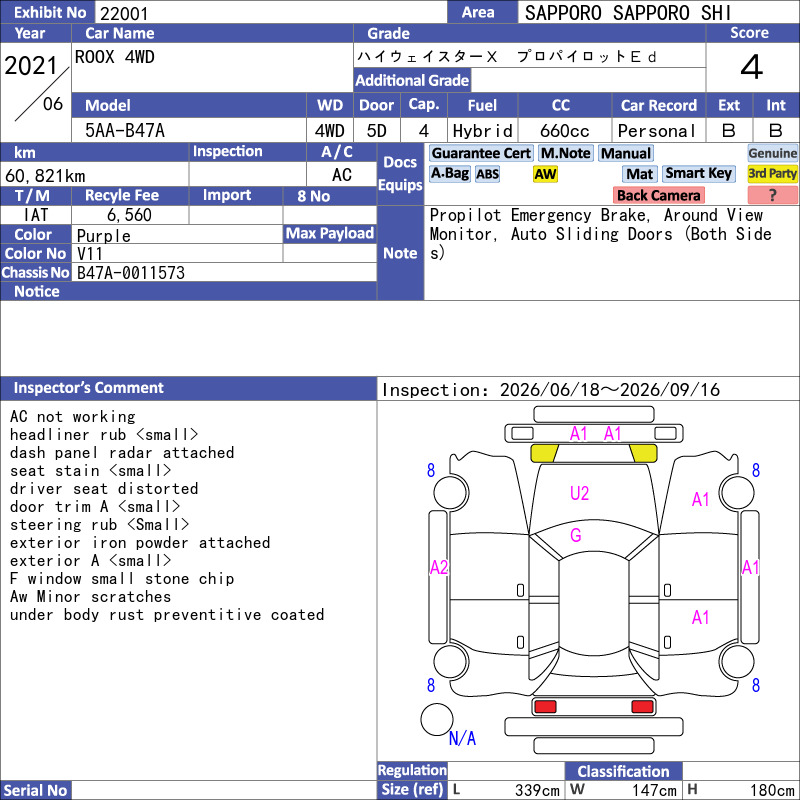Click the red Back Camera badge
Viewport: 800px width, 800px height.
(x=658, y=195)
